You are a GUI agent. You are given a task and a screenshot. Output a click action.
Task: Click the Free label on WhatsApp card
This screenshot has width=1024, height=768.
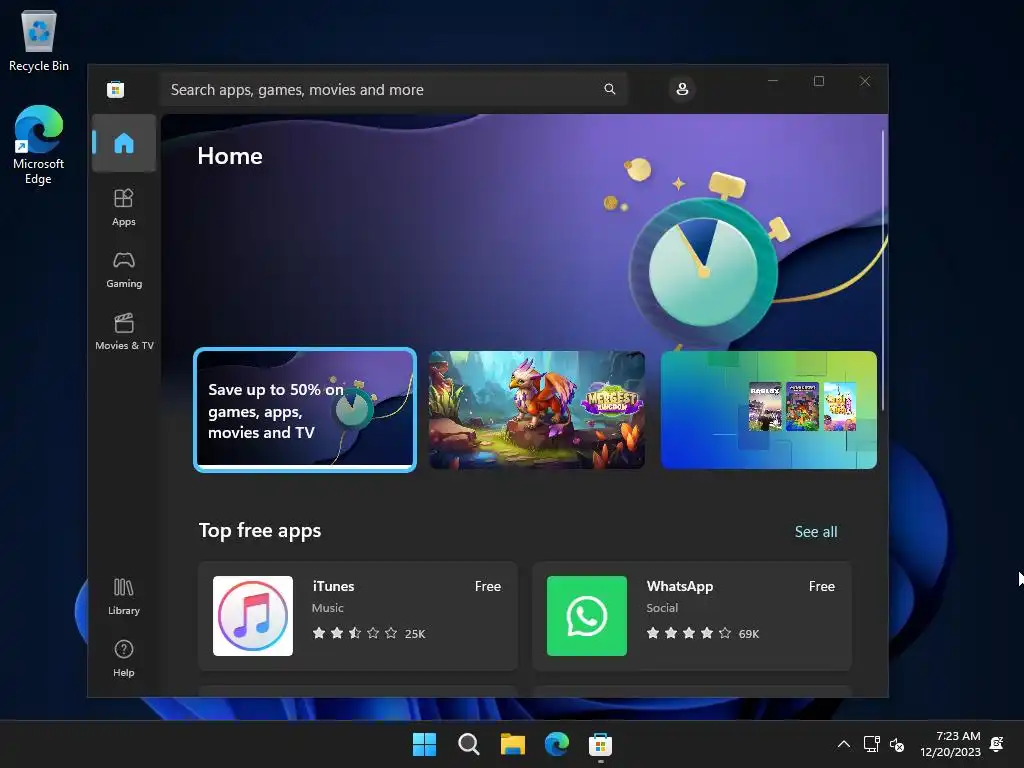pos(822,586)
